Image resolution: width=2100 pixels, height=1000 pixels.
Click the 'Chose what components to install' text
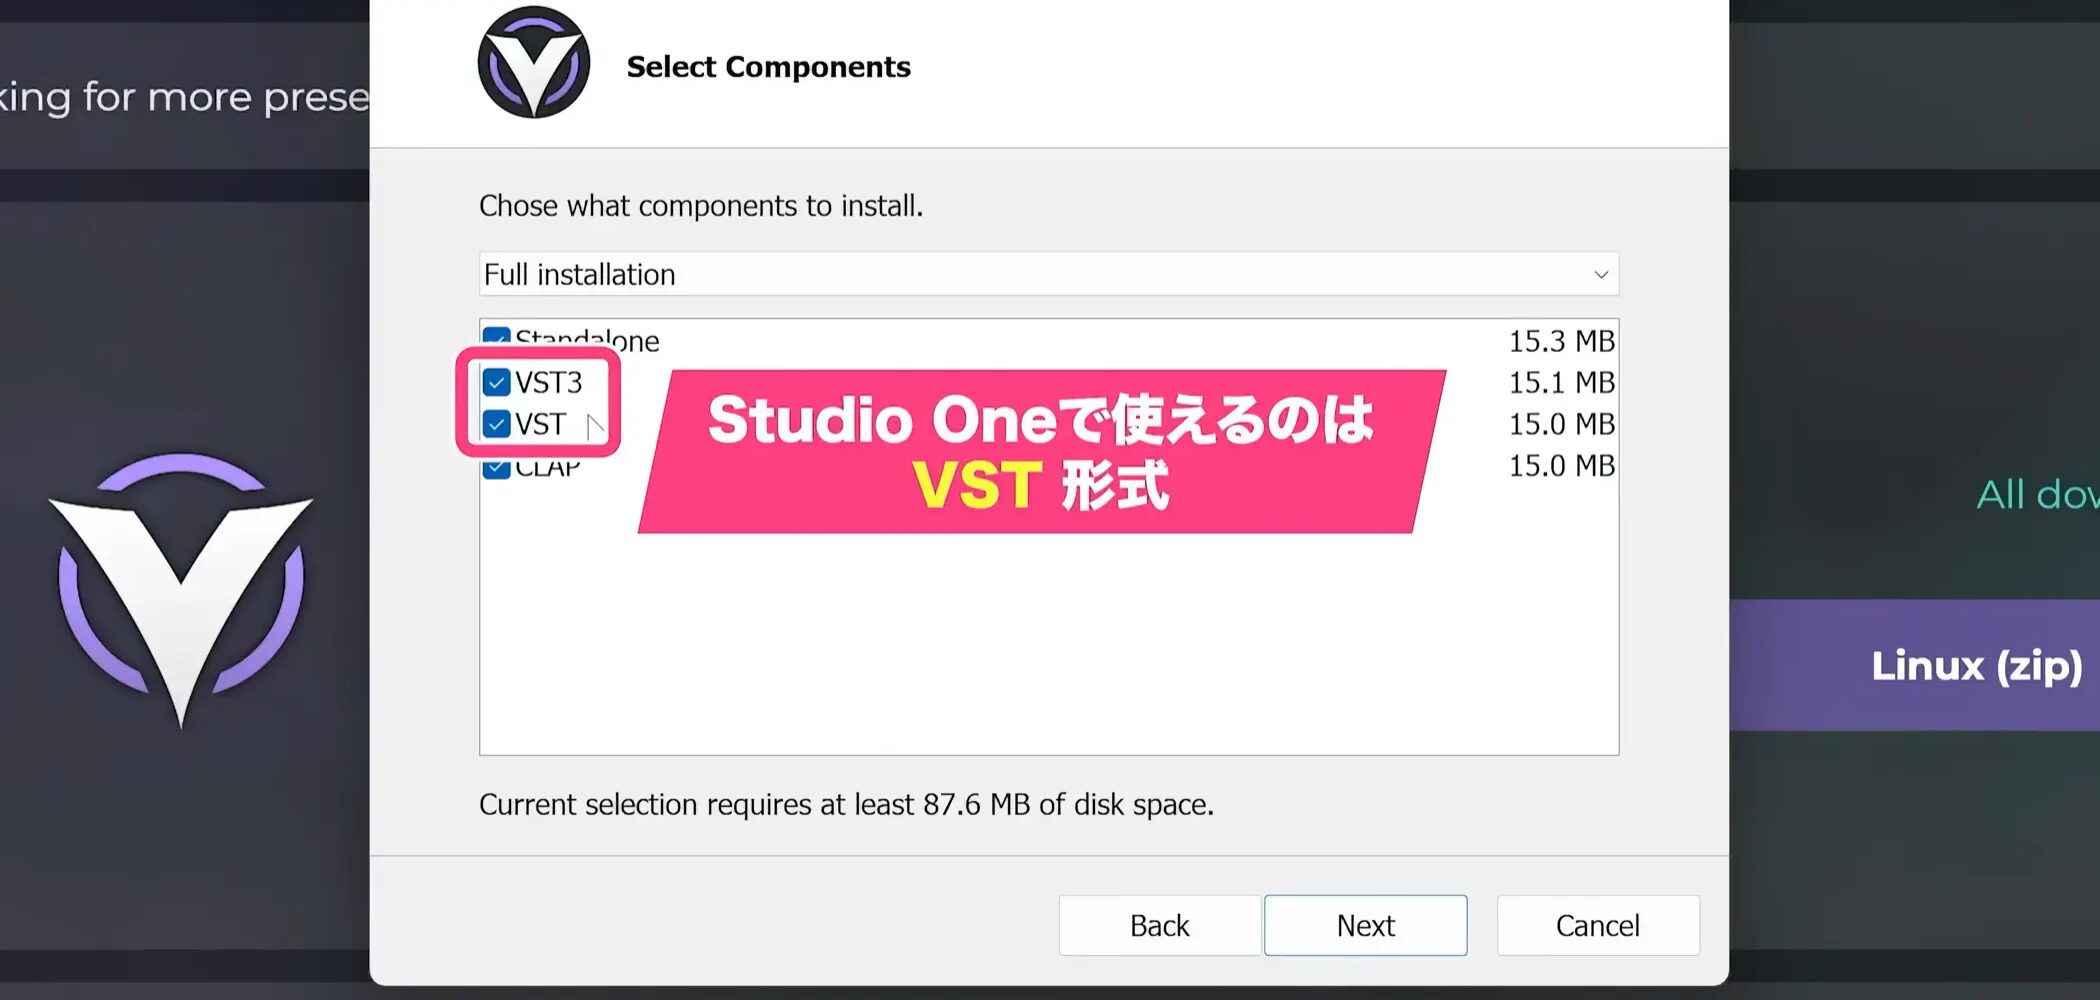700,206
